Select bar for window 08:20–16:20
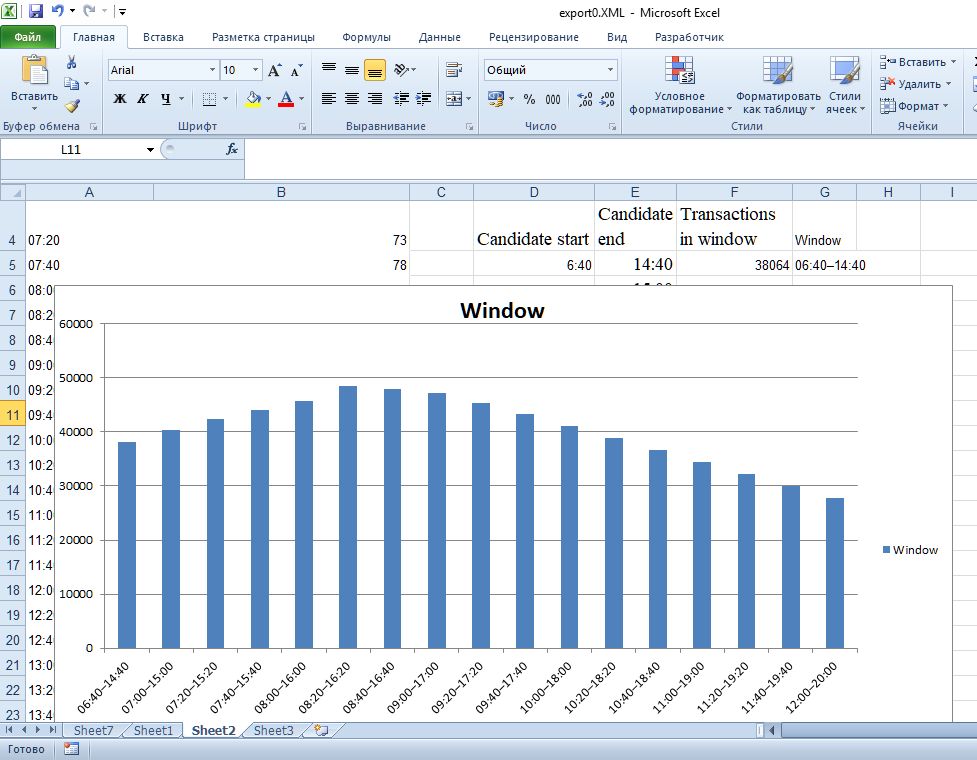The image size is (977, 760). click(348, 517)
